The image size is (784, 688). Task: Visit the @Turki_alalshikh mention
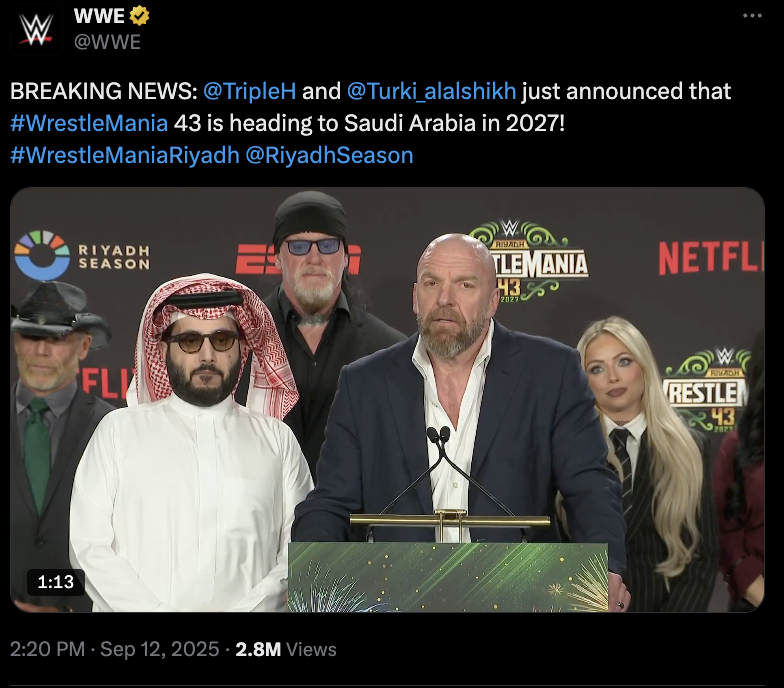pos(431,92)
